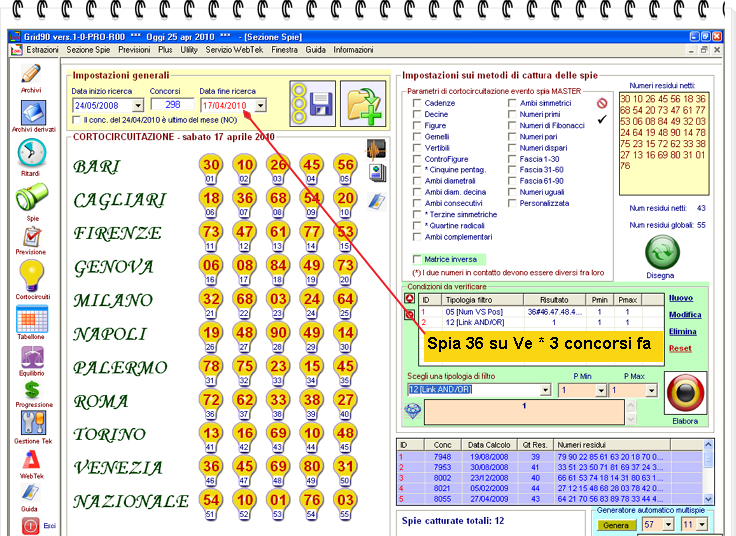Open the Utility menu
Image resolution: width=736 pixels, height=536 pixels.
pyautogui.click(x=189, y=50)
